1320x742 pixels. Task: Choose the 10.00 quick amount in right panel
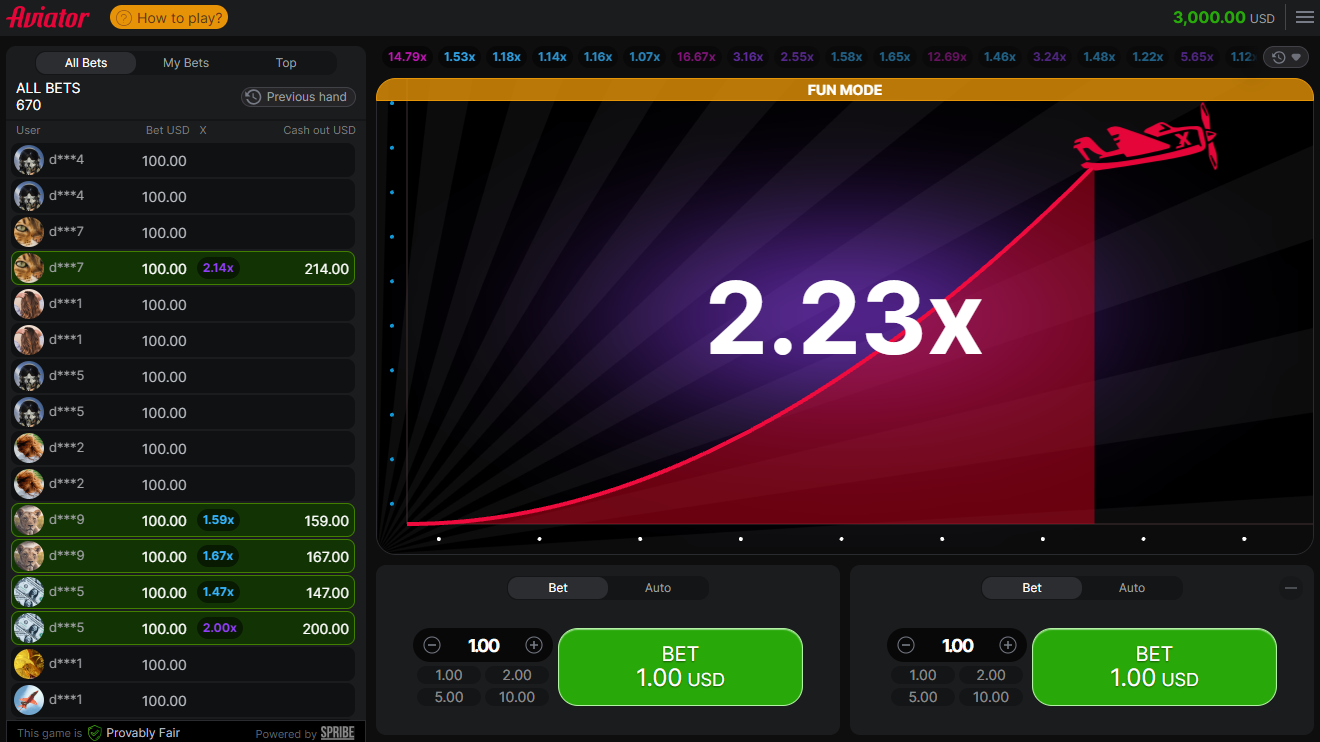[991, 697]
